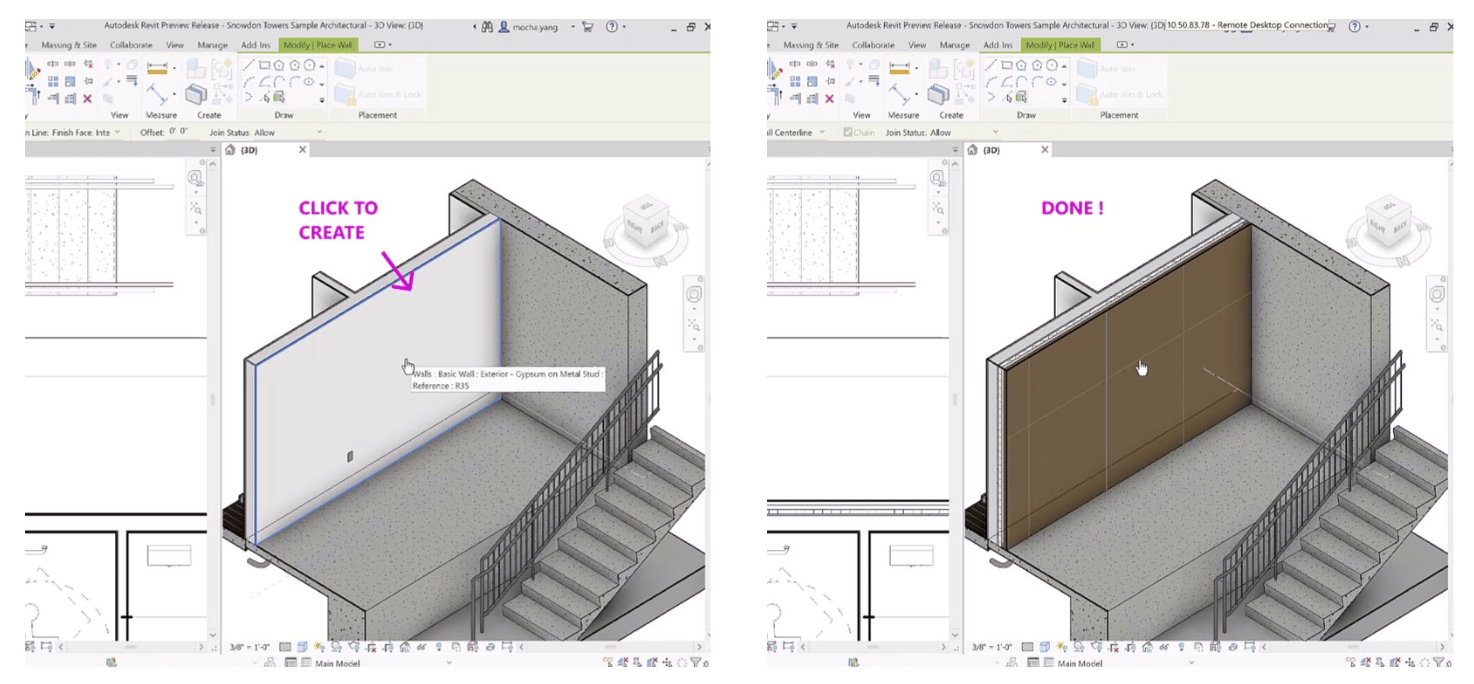Viewport: 1474px width, 684px height.
Task: Toggle Select Links in right status bar
Action: point(1349,662)
